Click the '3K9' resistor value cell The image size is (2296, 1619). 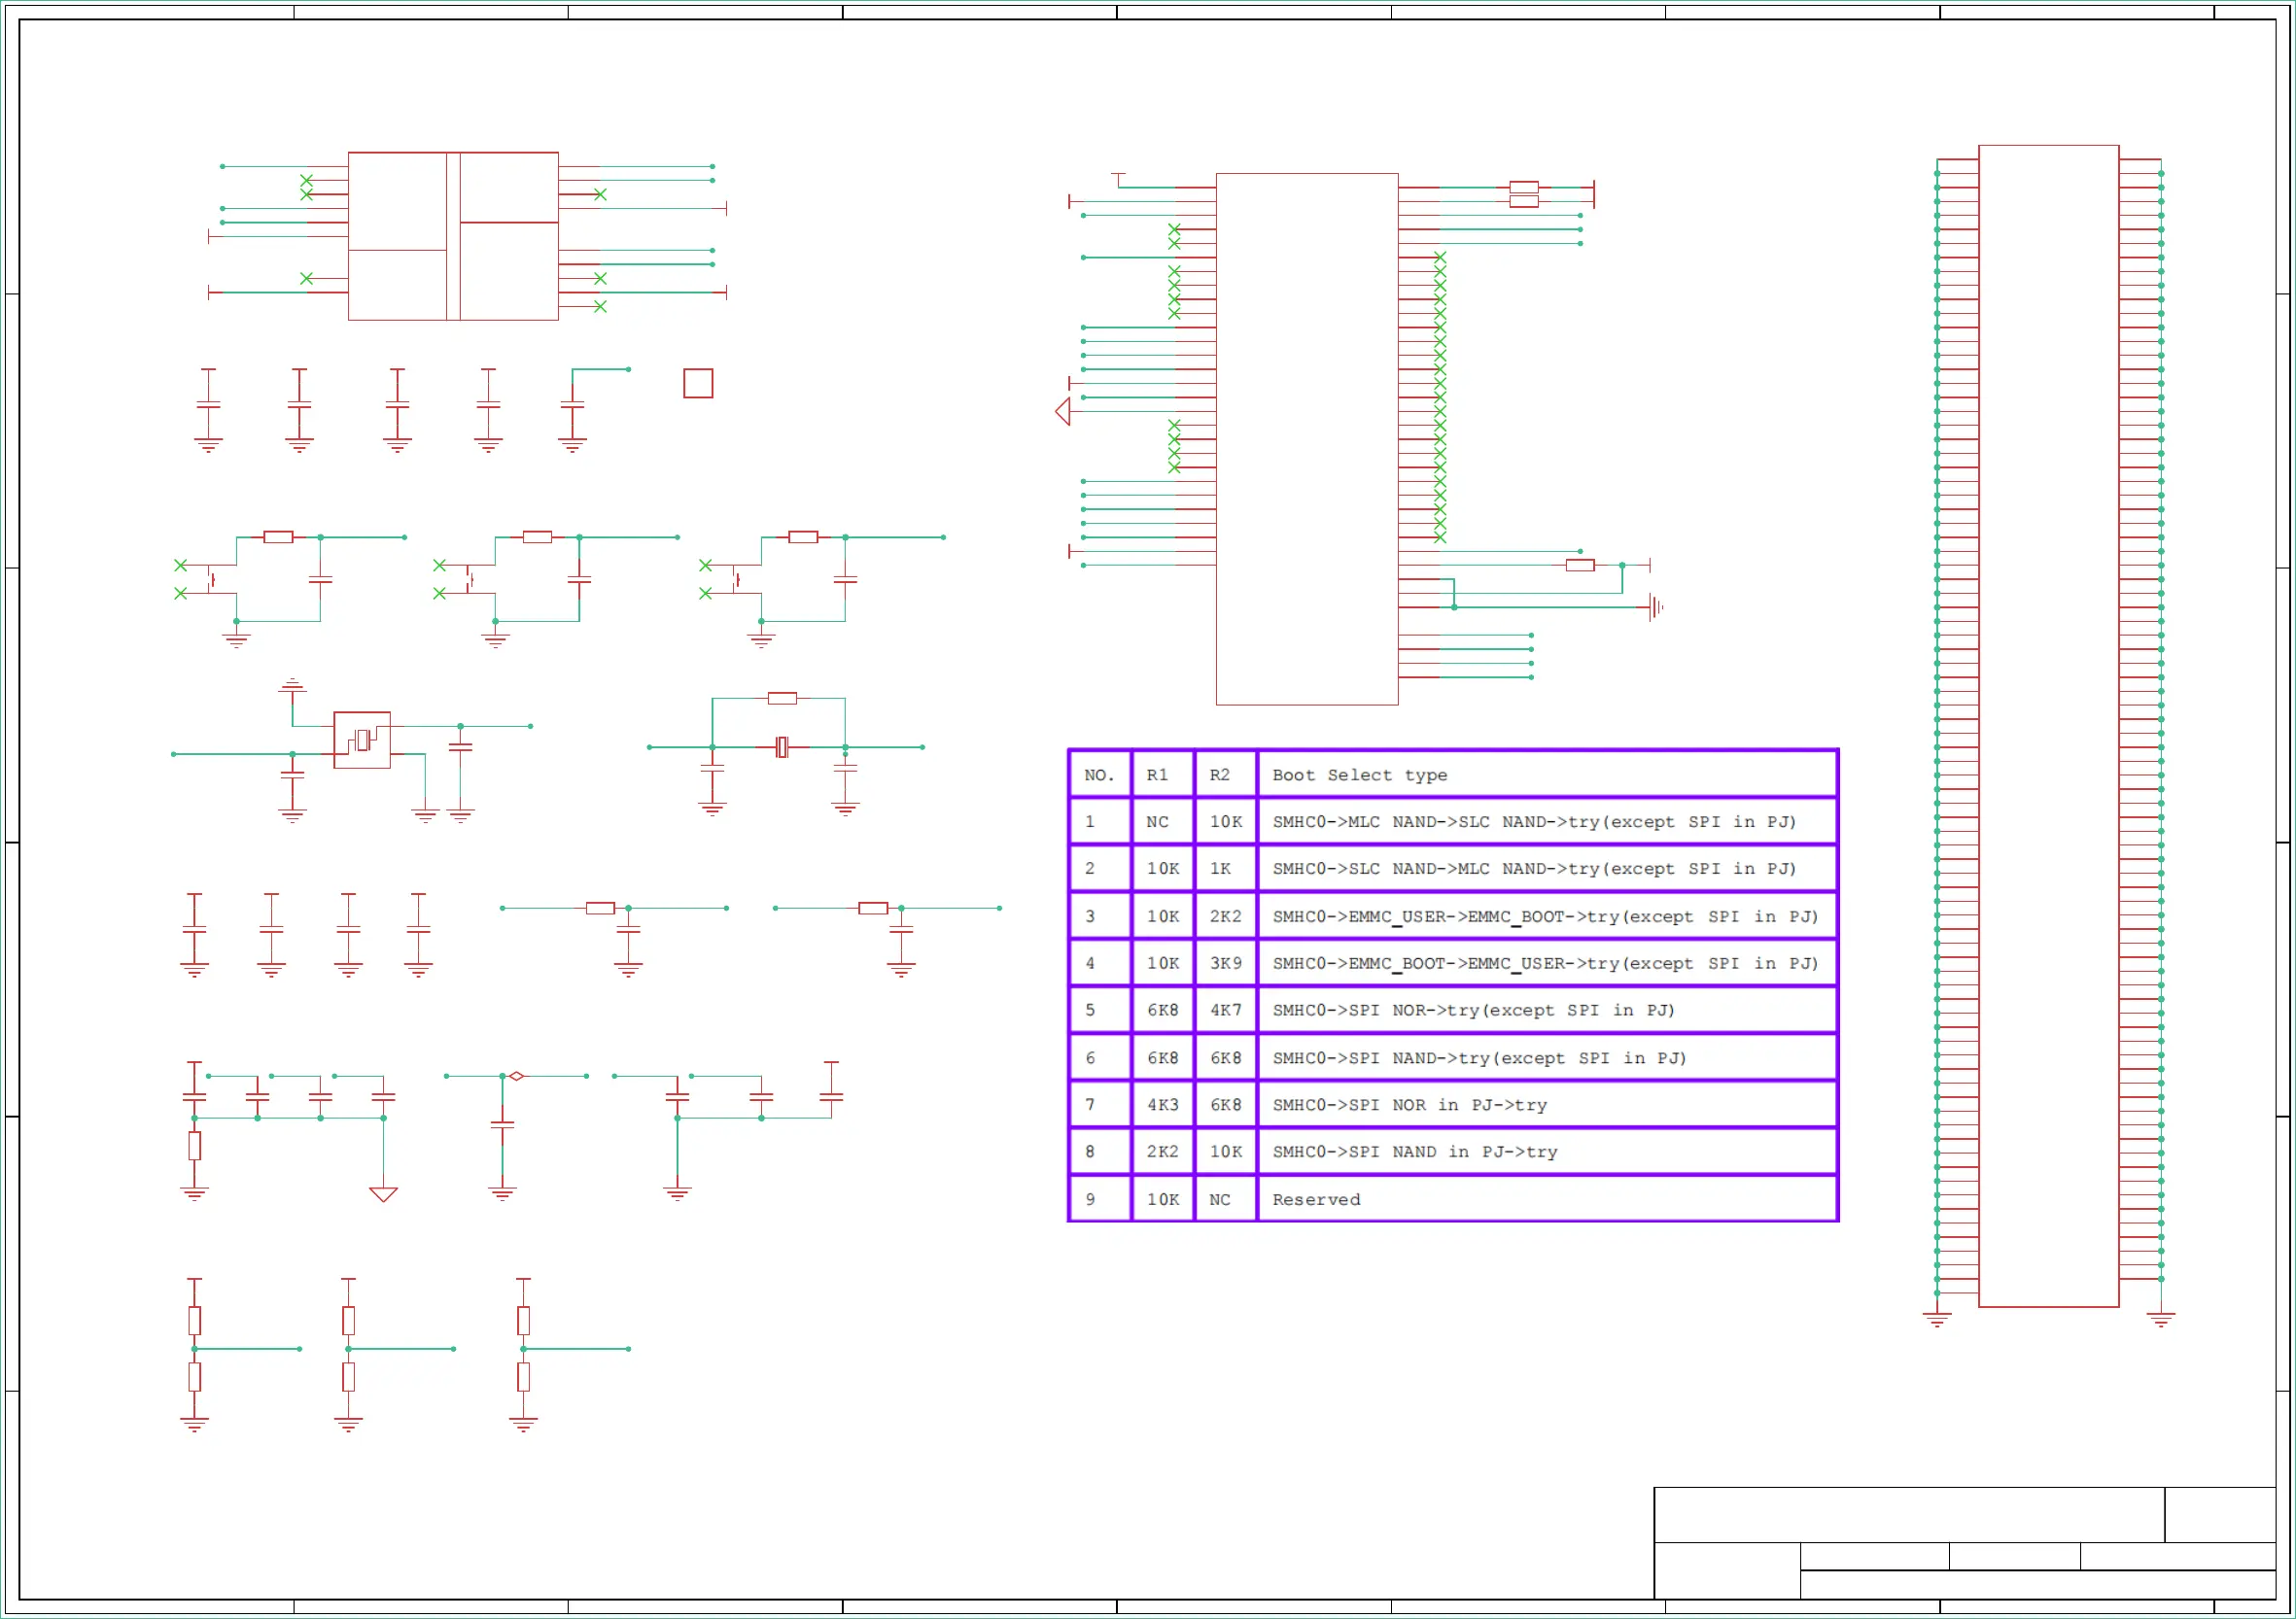(x=1225, y=963)
